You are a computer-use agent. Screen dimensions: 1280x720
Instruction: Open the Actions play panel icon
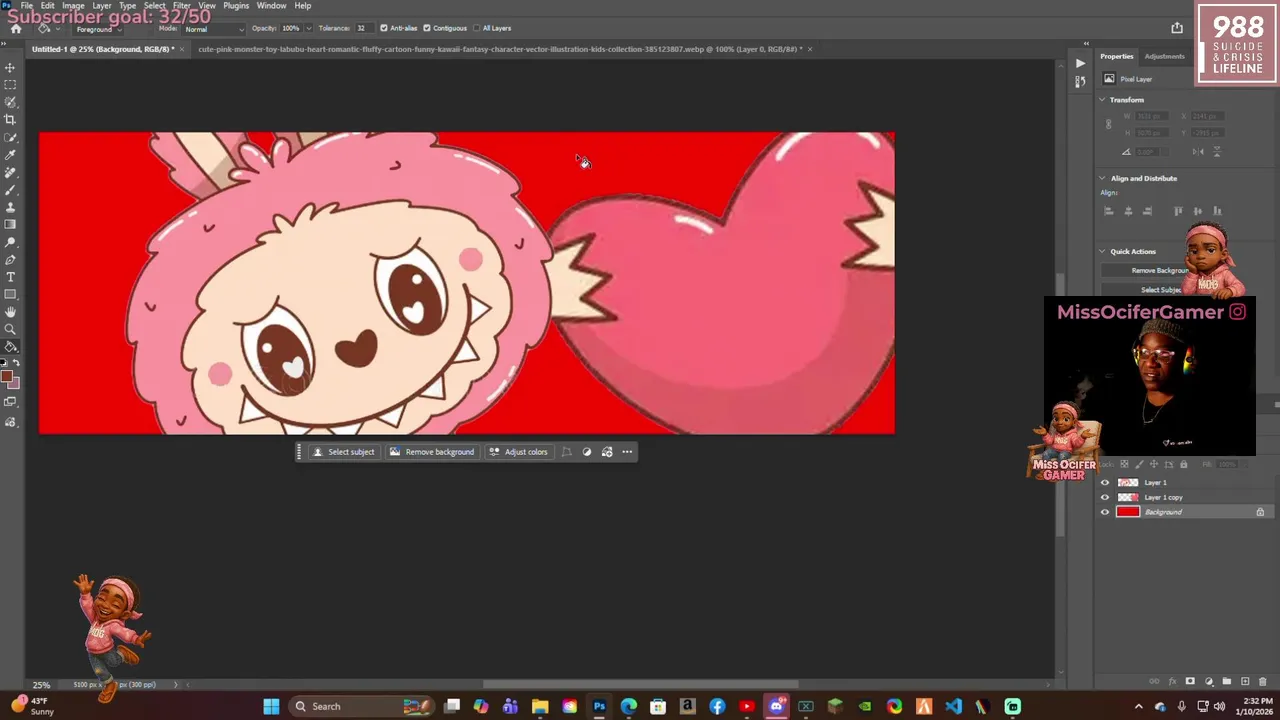pyautogui.click(x=1080, y=63)
